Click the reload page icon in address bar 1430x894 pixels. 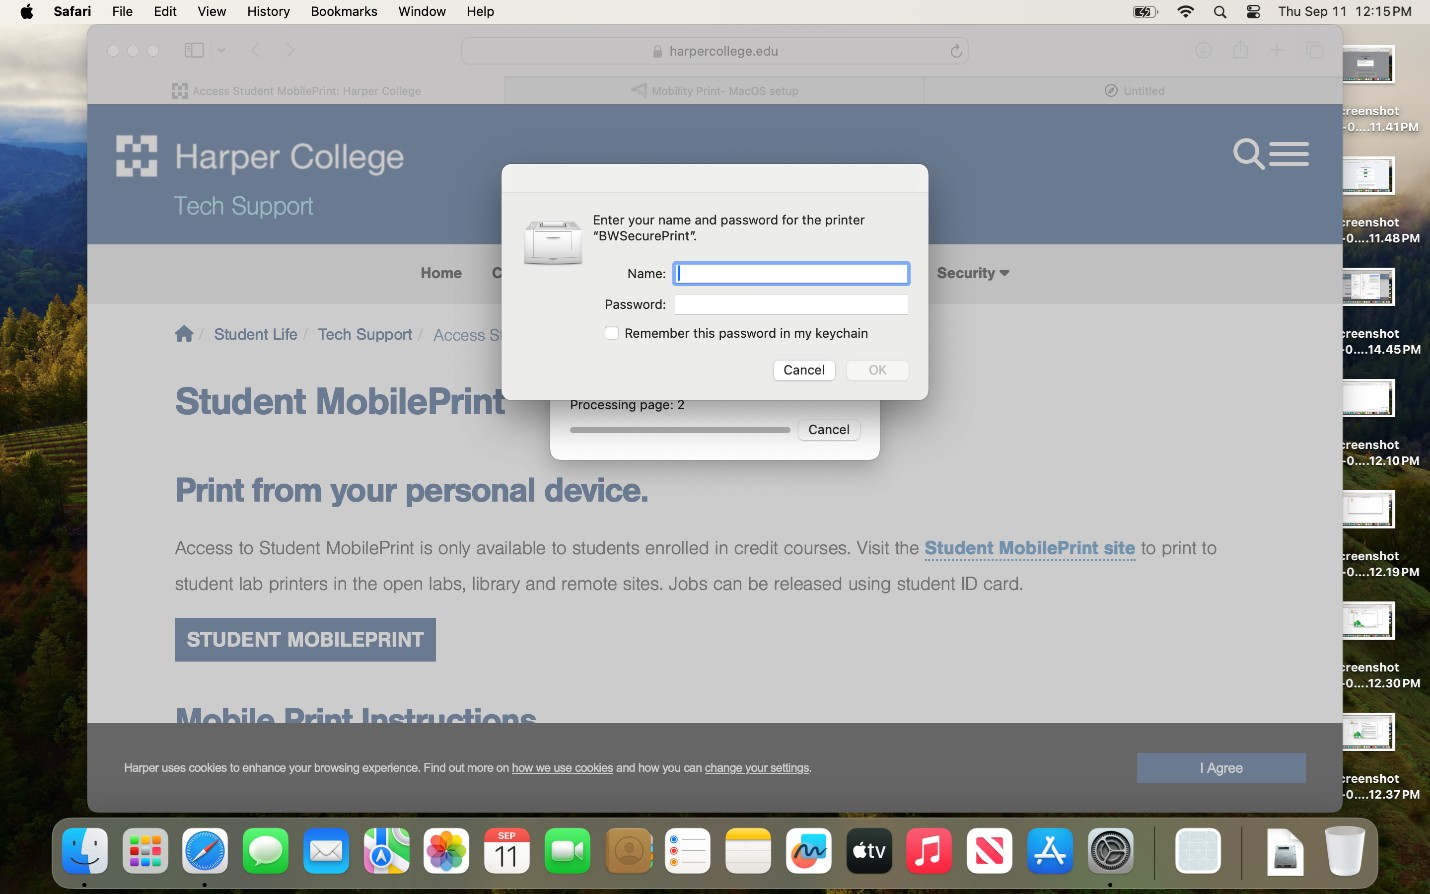click(x=956, y=51)
